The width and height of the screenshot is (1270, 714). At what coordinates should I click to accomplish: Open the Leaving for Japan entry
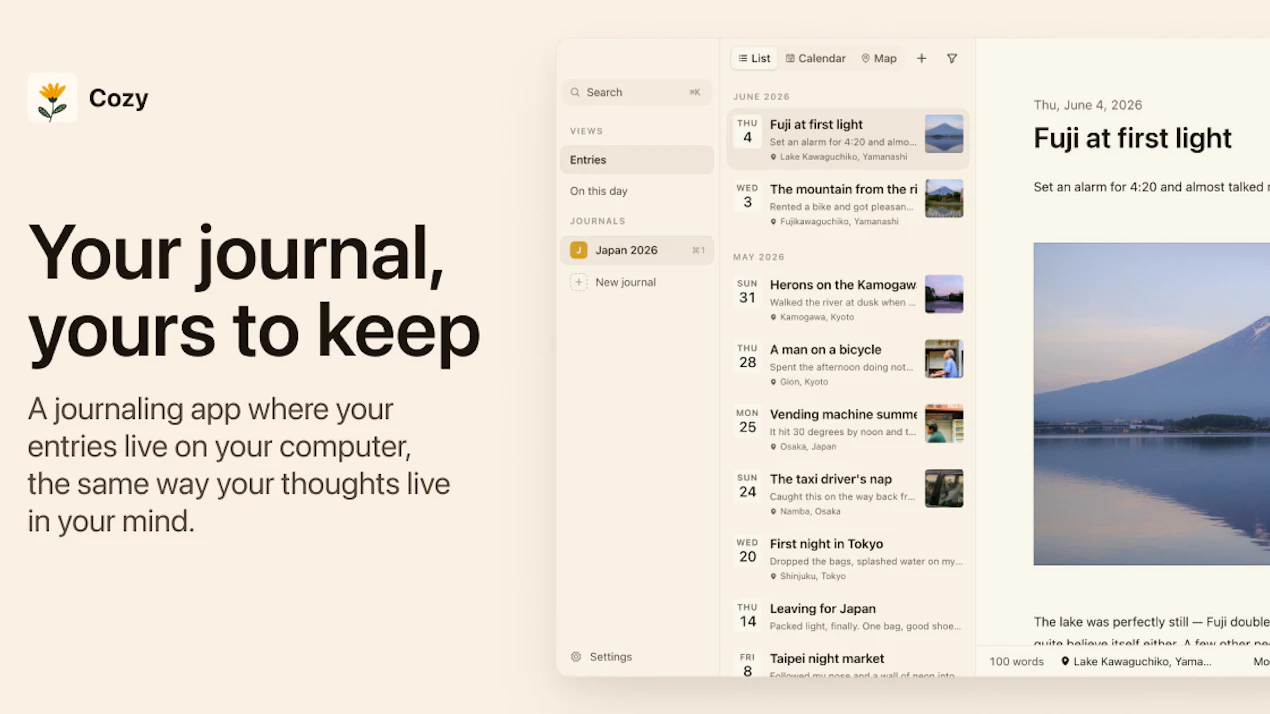(x=848, y=618)
